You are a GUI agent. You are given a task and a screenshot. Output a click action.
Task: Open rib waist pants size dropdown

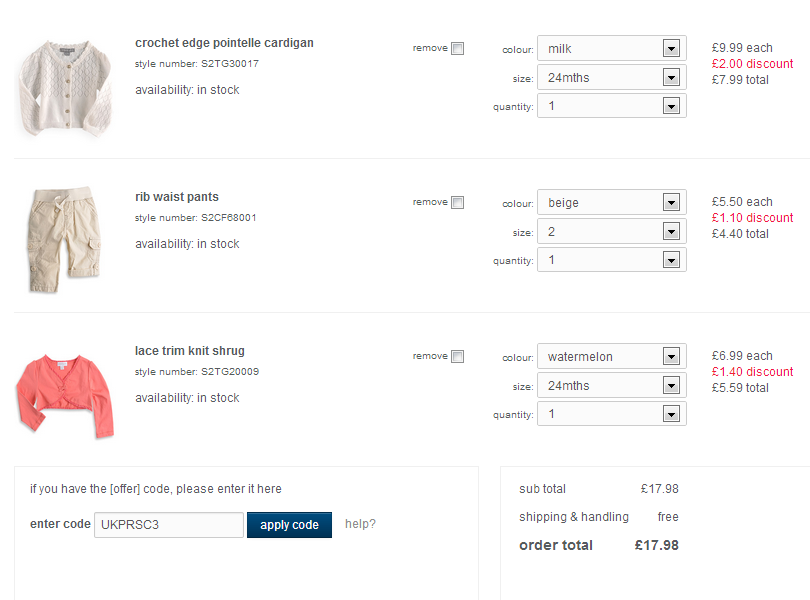coord(611,231)
